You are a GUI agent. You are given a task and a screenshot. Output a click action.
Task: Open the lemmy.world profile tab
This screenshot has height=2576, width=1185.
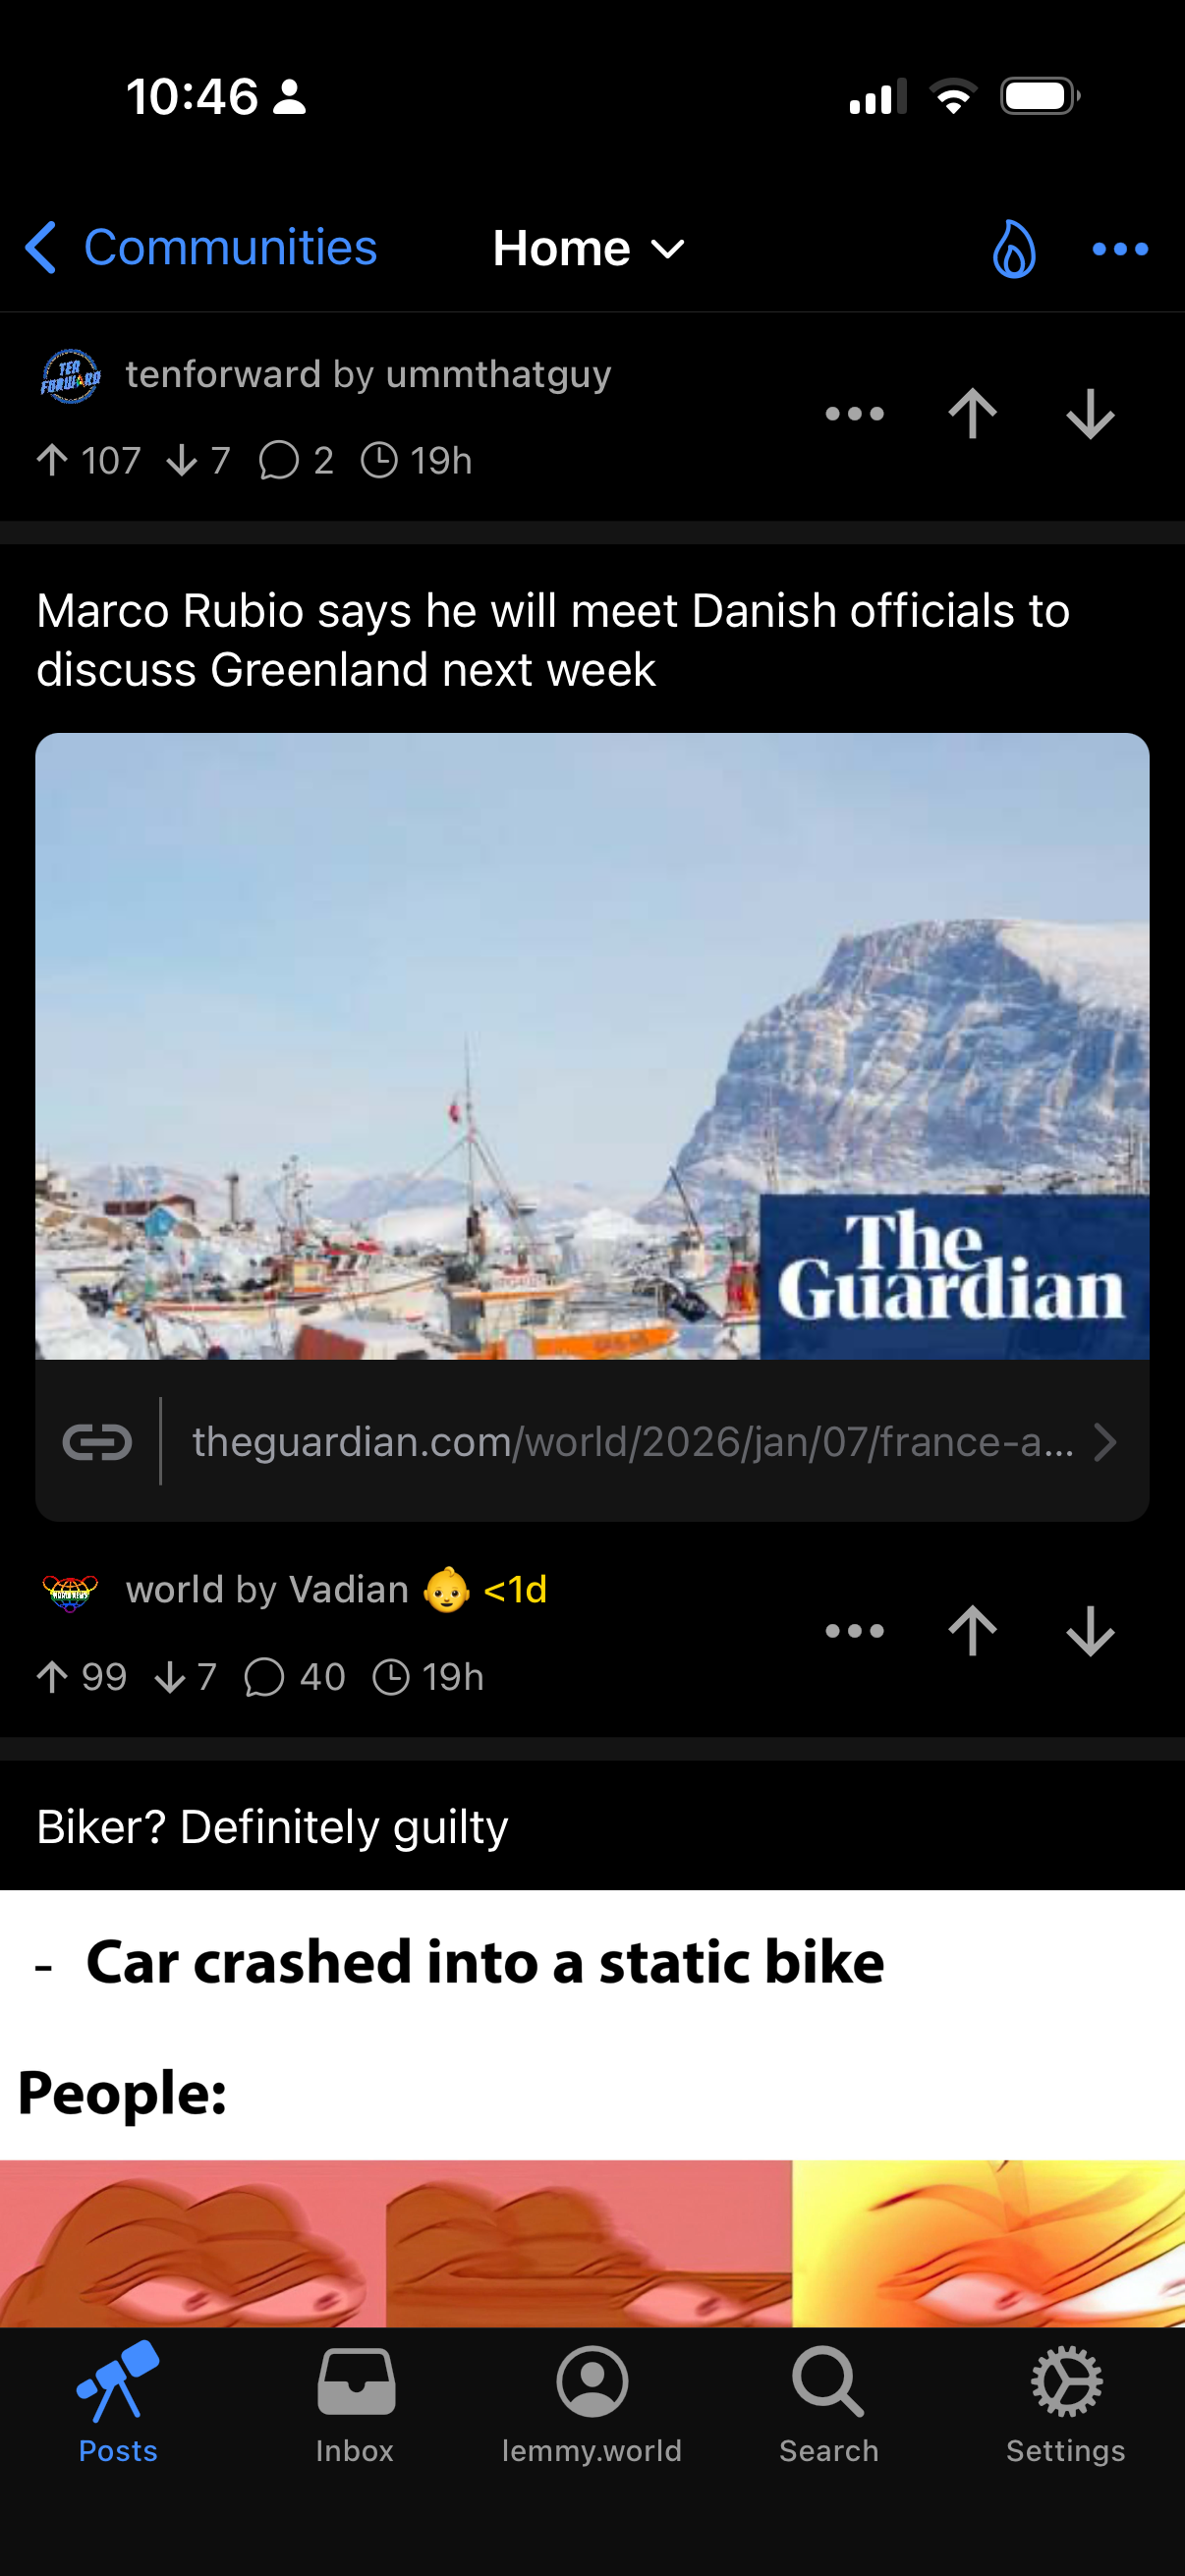tap(592, 2406)
